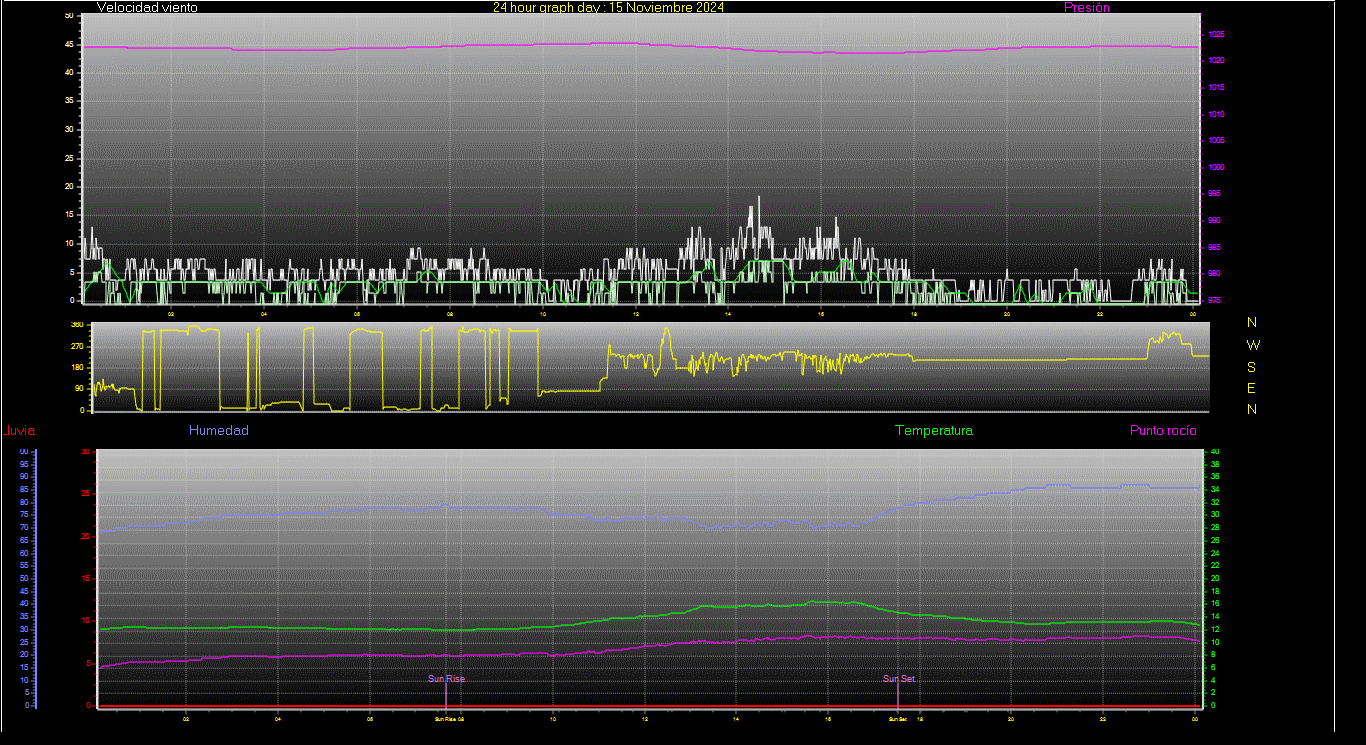Select the 'Punto rocío' label
Image resolution: width=1366 pixels, height=745 pixels.
[1163, 431]
